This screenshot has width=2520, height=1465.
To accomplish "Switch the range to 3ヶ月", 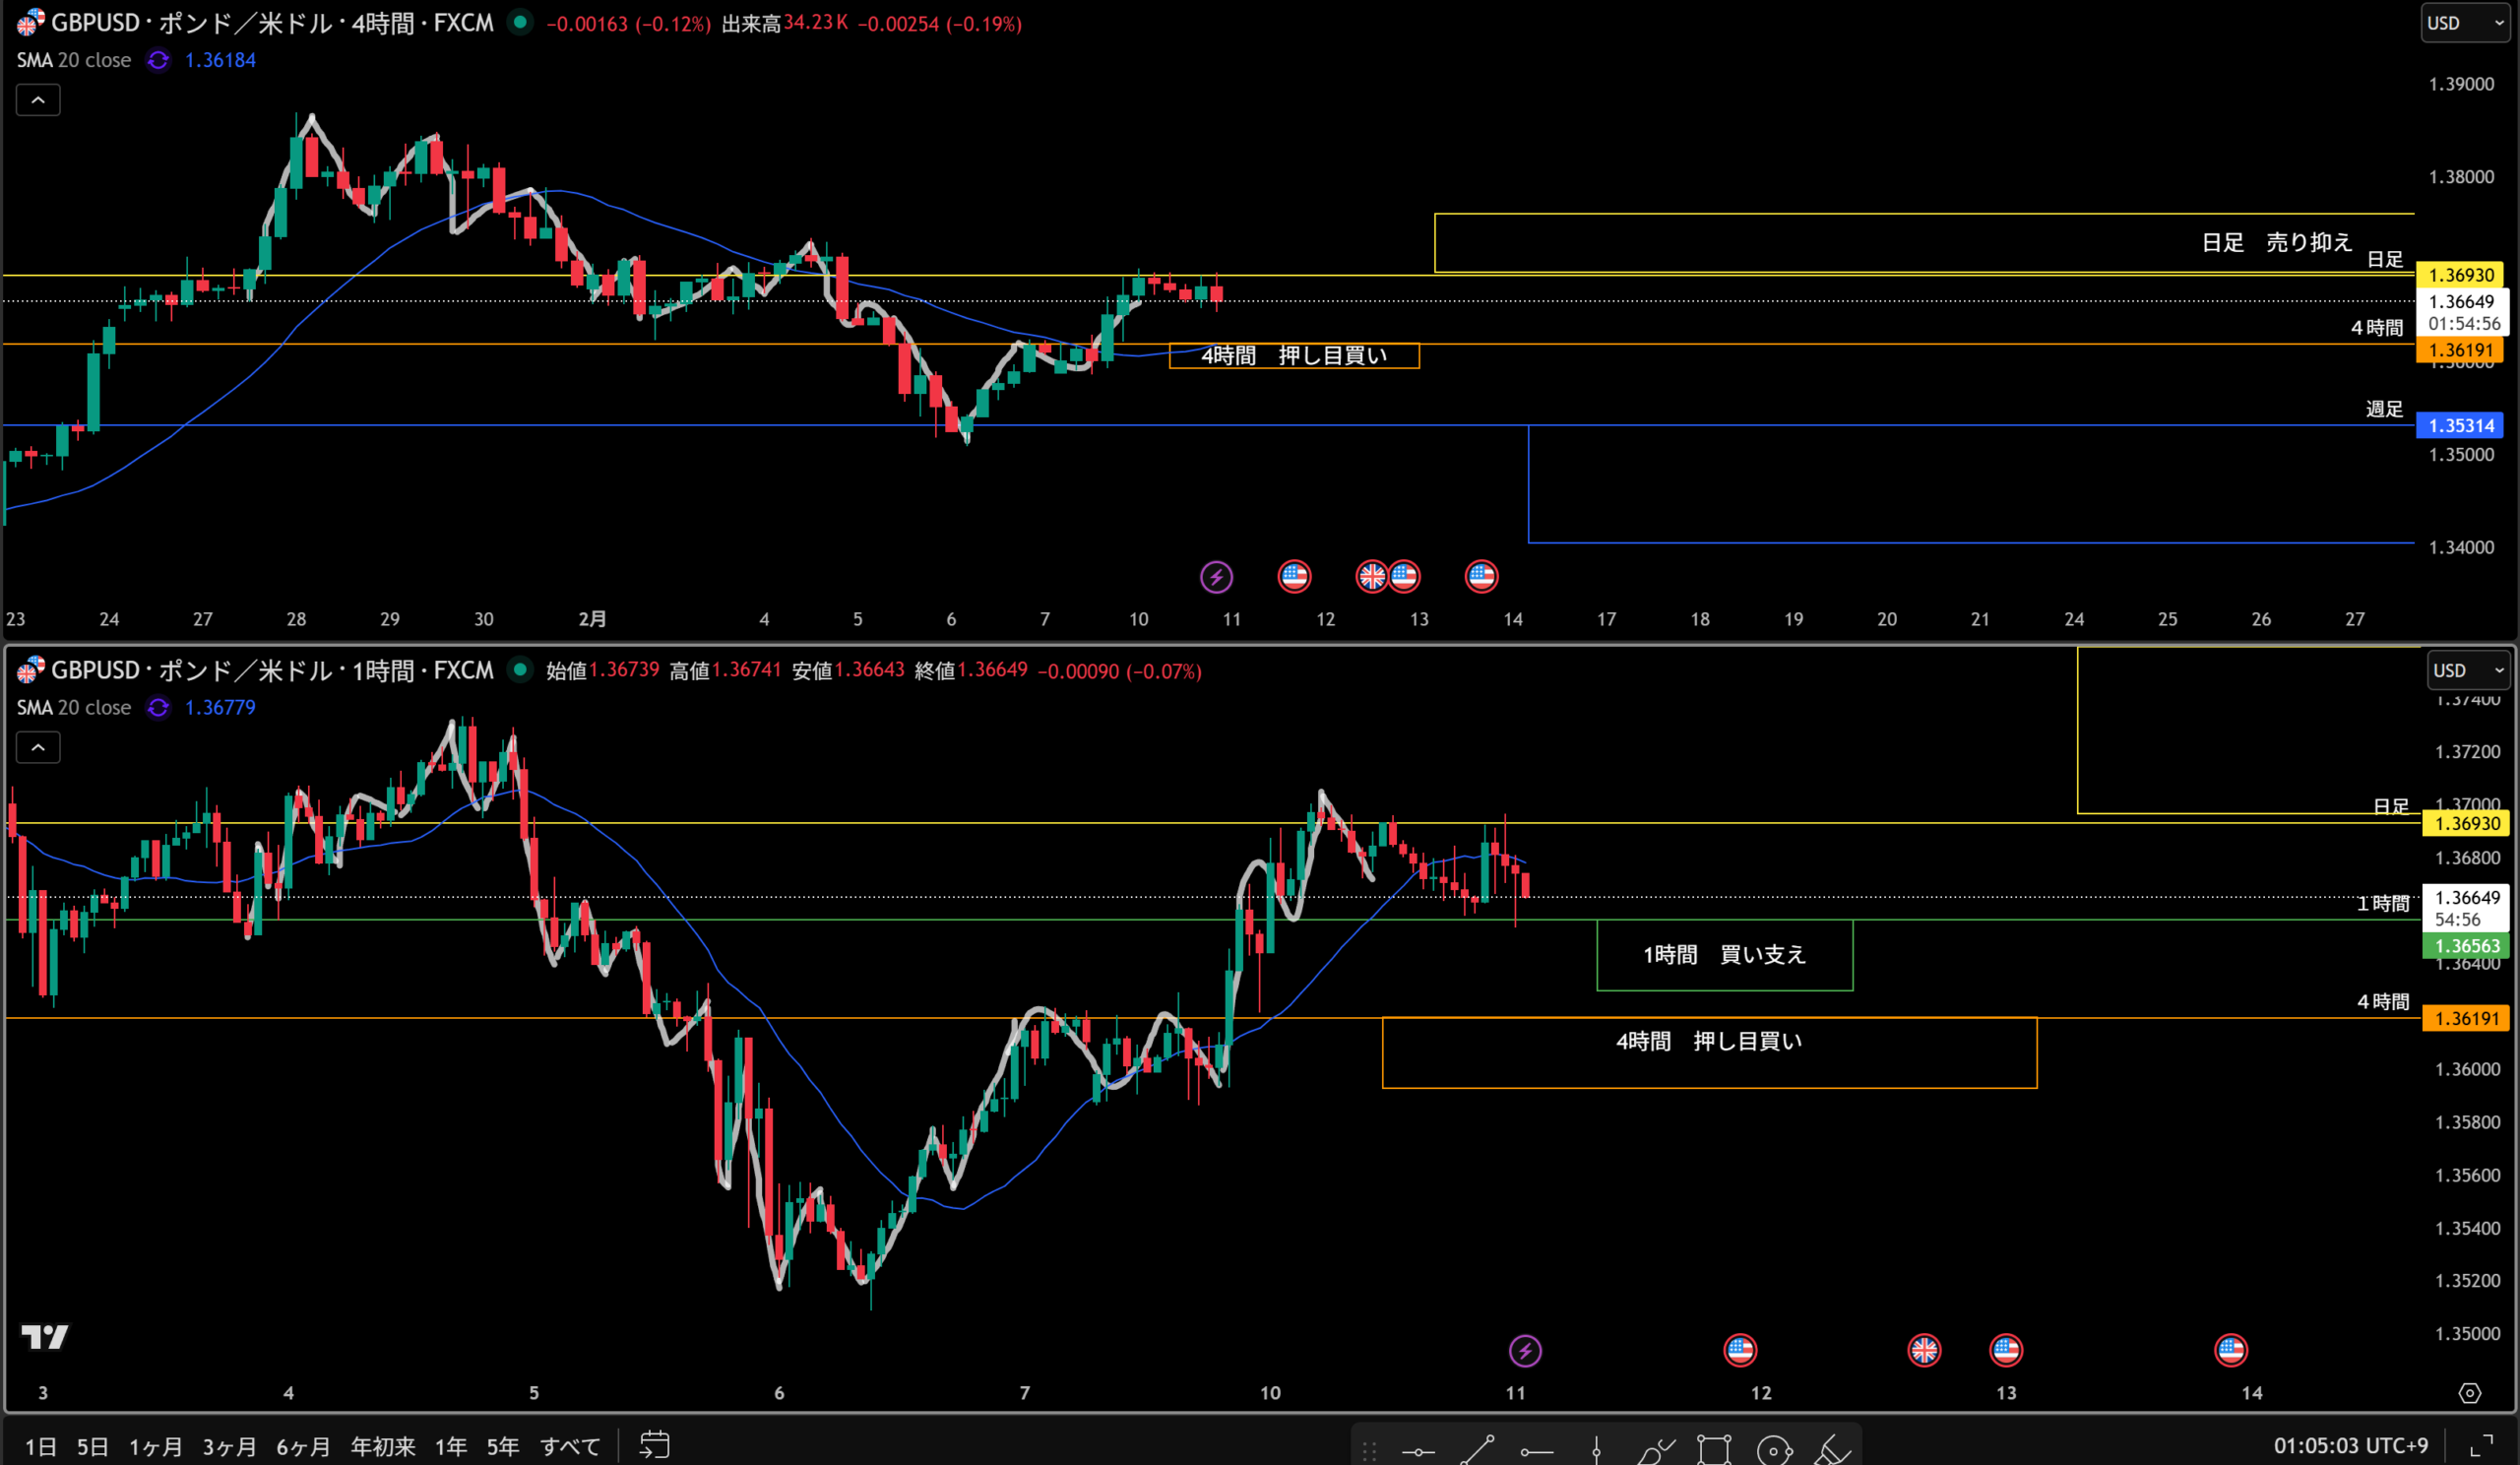I will click(229, 1446).
